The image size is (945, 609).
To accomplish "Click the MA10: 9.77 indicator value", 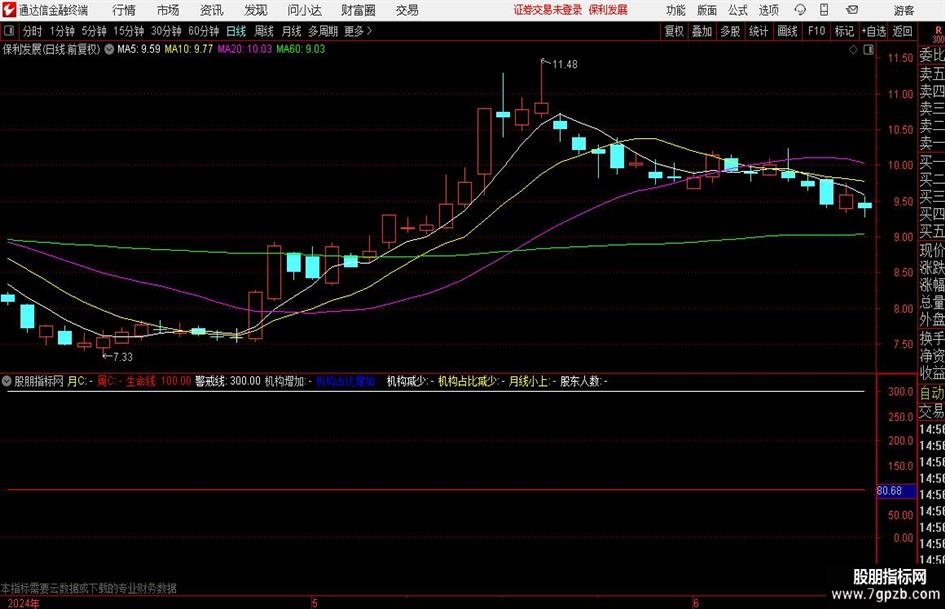I will [x=189, y=49].
